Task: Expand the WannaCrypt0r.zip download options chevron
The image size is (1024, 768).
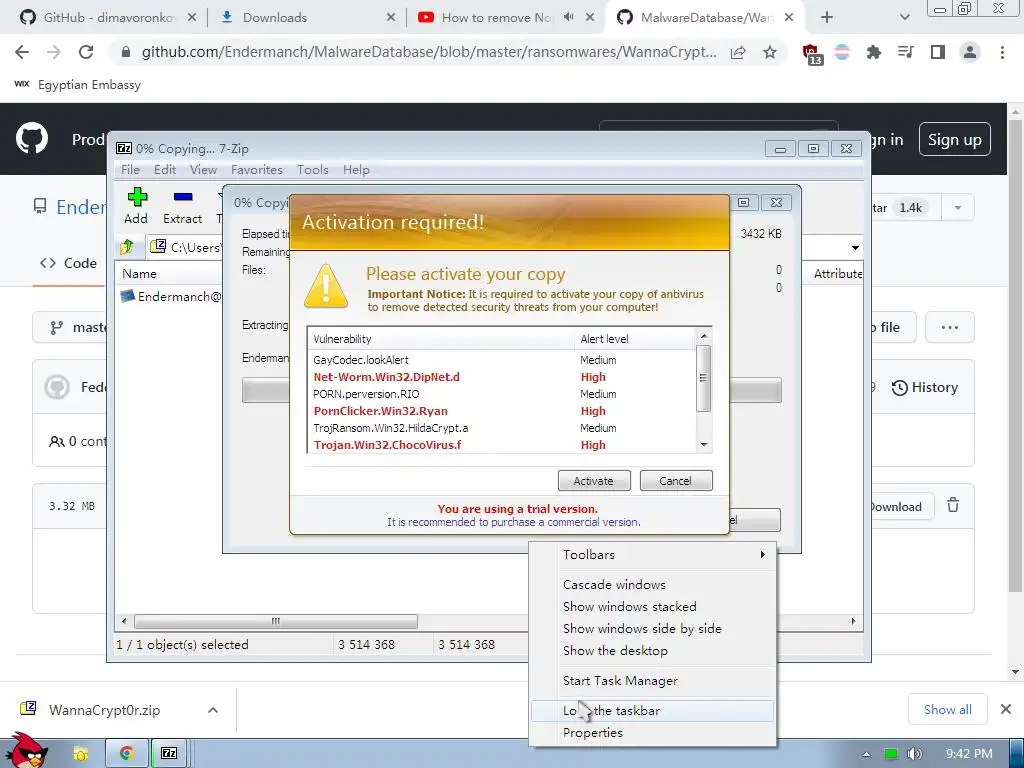Action: click(213, 710)
